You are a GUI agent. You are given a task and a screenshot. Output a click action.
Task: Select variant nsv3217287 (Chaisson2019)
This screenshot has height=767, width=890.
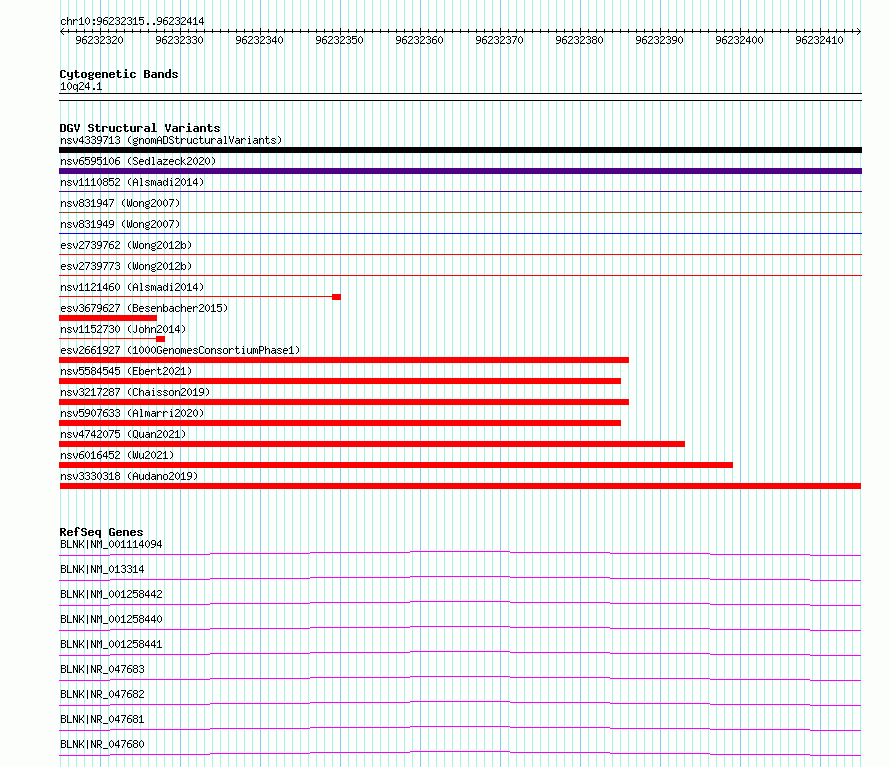pos(135,392)
